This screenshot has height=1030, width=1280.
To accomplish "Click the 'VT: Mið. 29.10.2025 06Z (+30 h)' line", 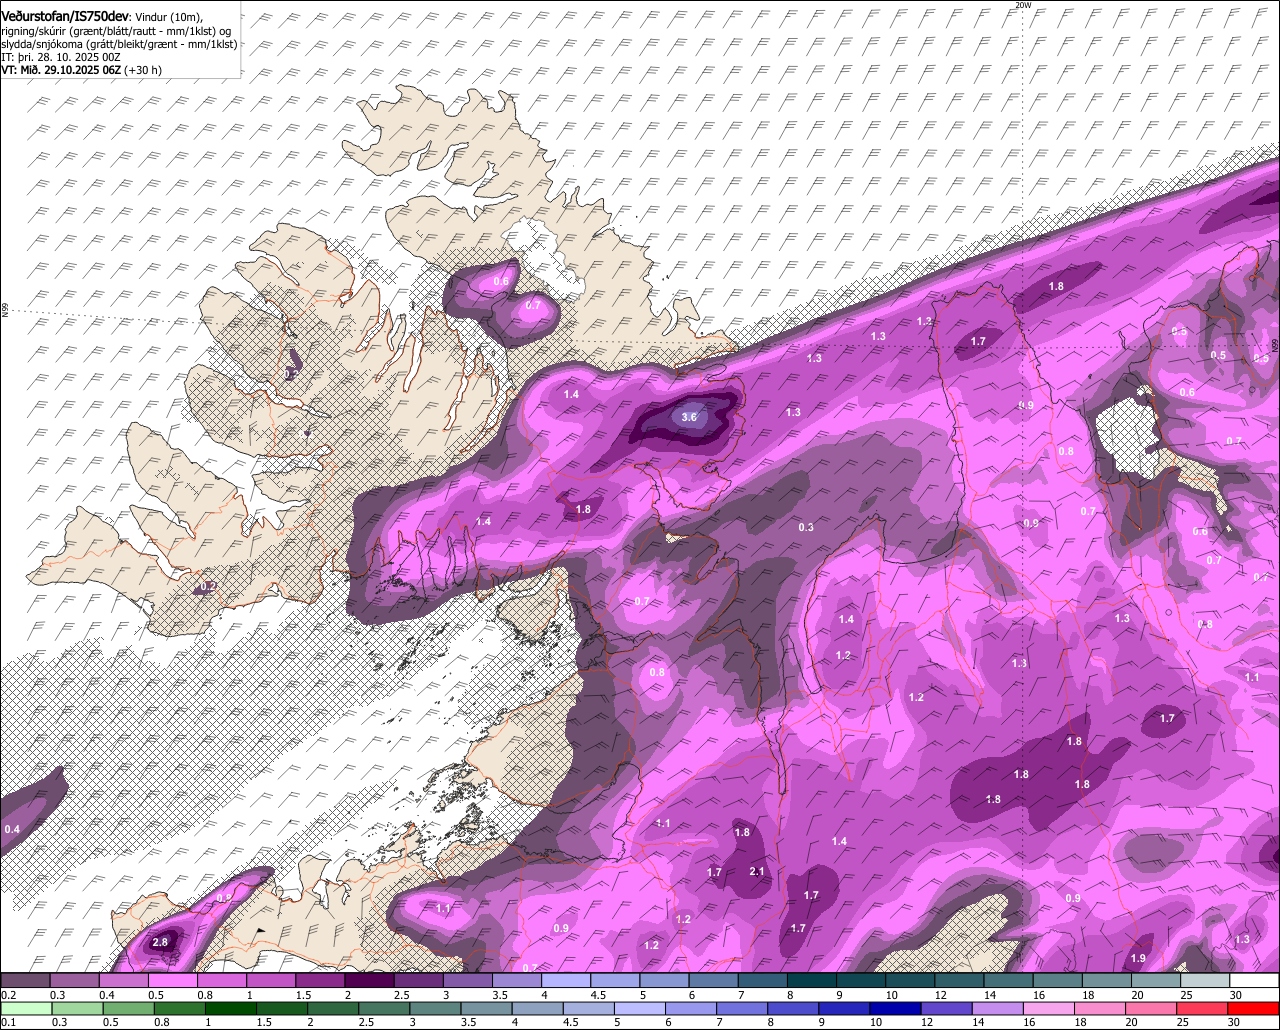I will 81,70.
